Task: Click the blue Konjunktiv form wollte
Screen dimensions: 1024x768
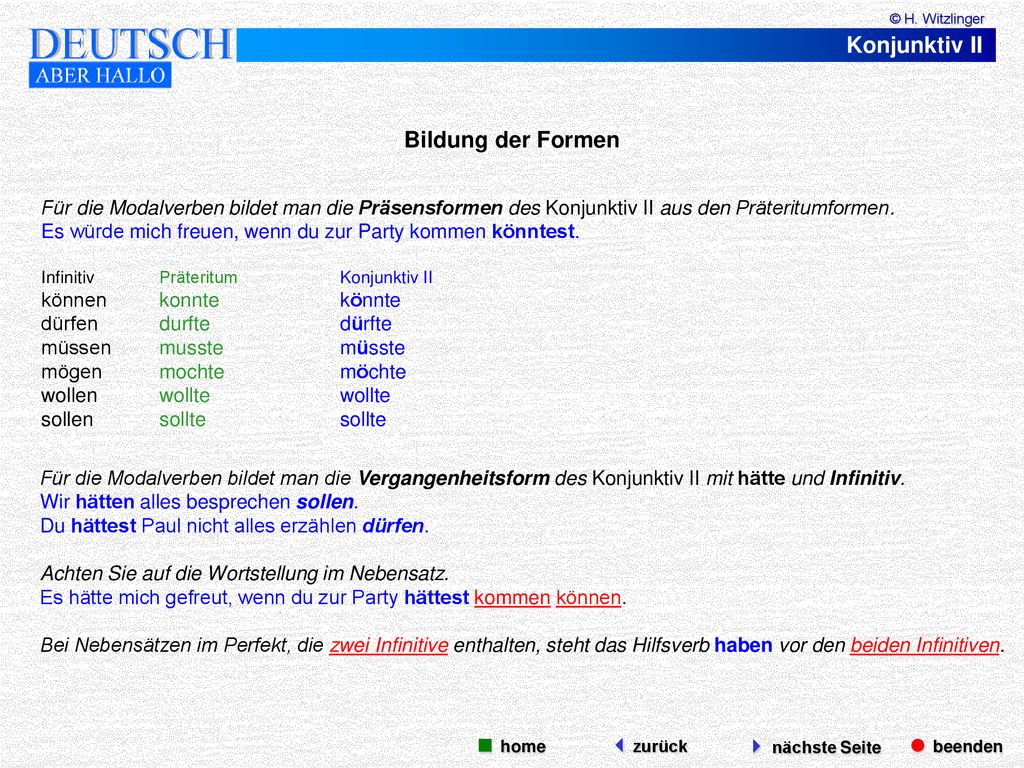Action: tap(365, 396)
